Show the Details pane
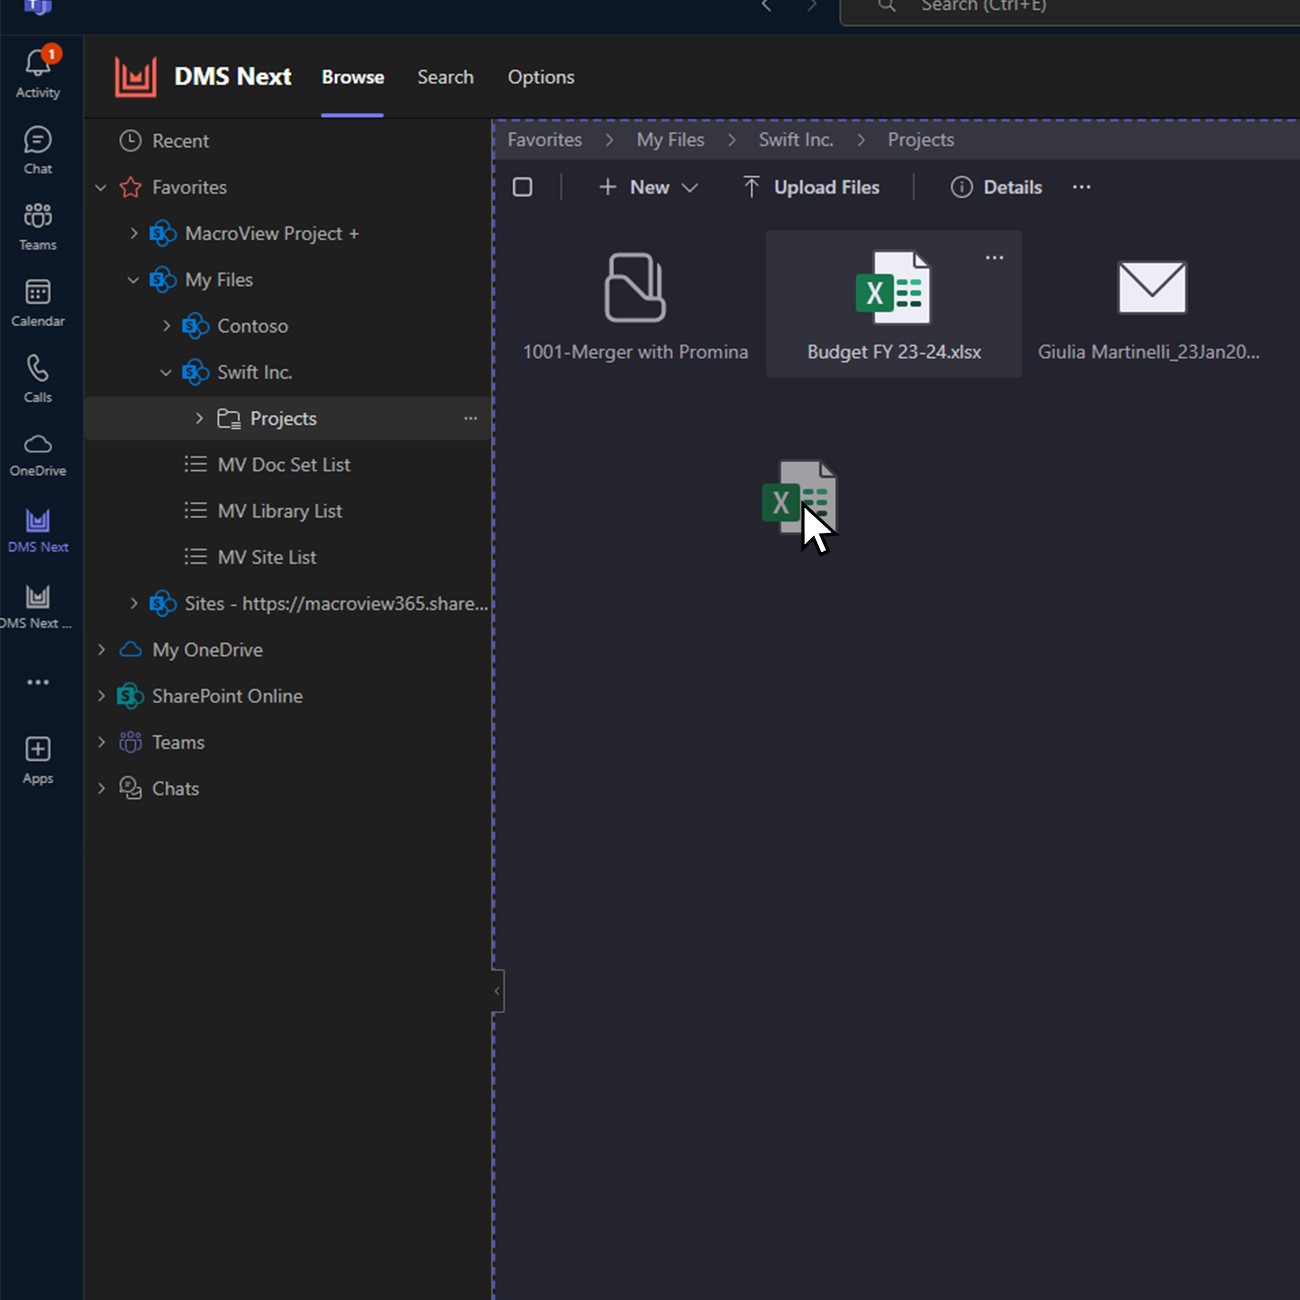 [x=996, y=187]
